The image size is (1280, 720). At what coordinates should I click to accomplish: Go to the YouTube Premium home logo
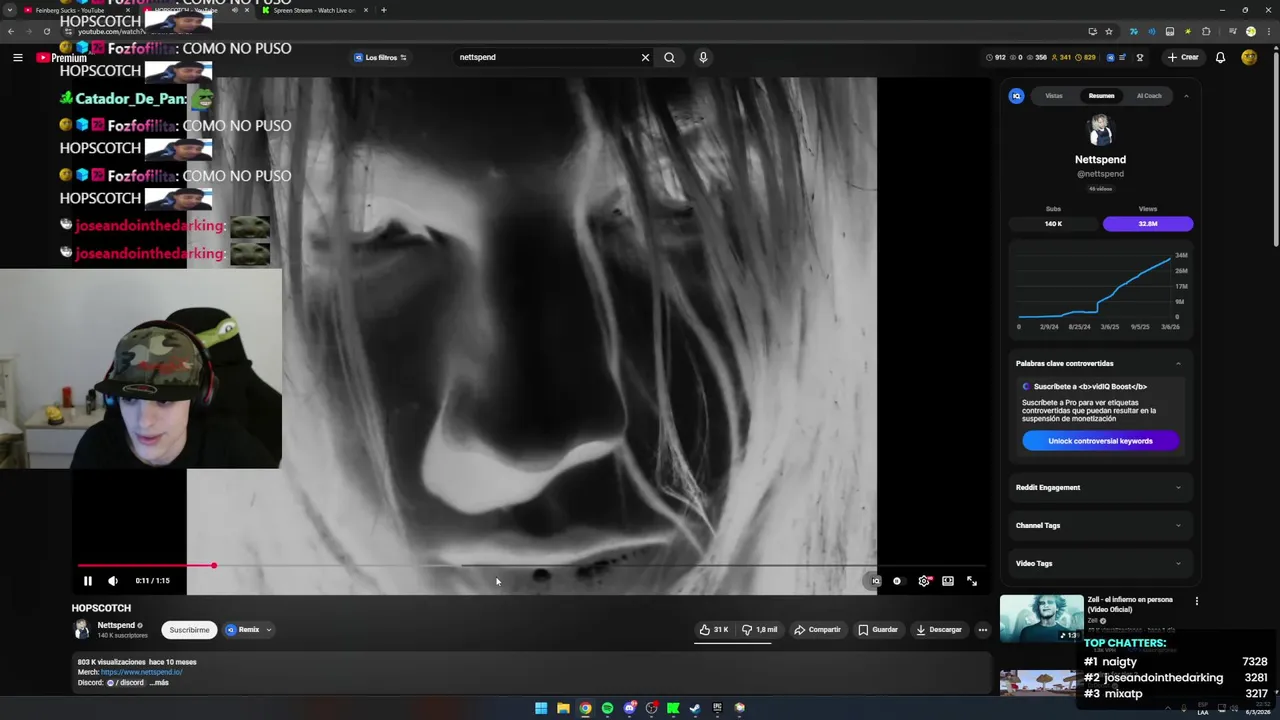pyautogui.click(x=62, y=58)
